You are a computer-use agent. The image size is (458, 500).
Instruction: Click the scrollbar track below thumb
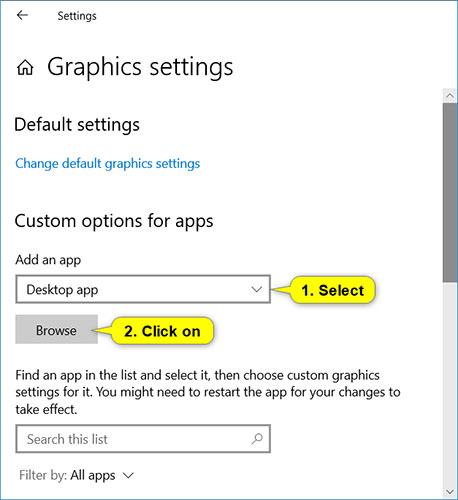tap(450, 383)
